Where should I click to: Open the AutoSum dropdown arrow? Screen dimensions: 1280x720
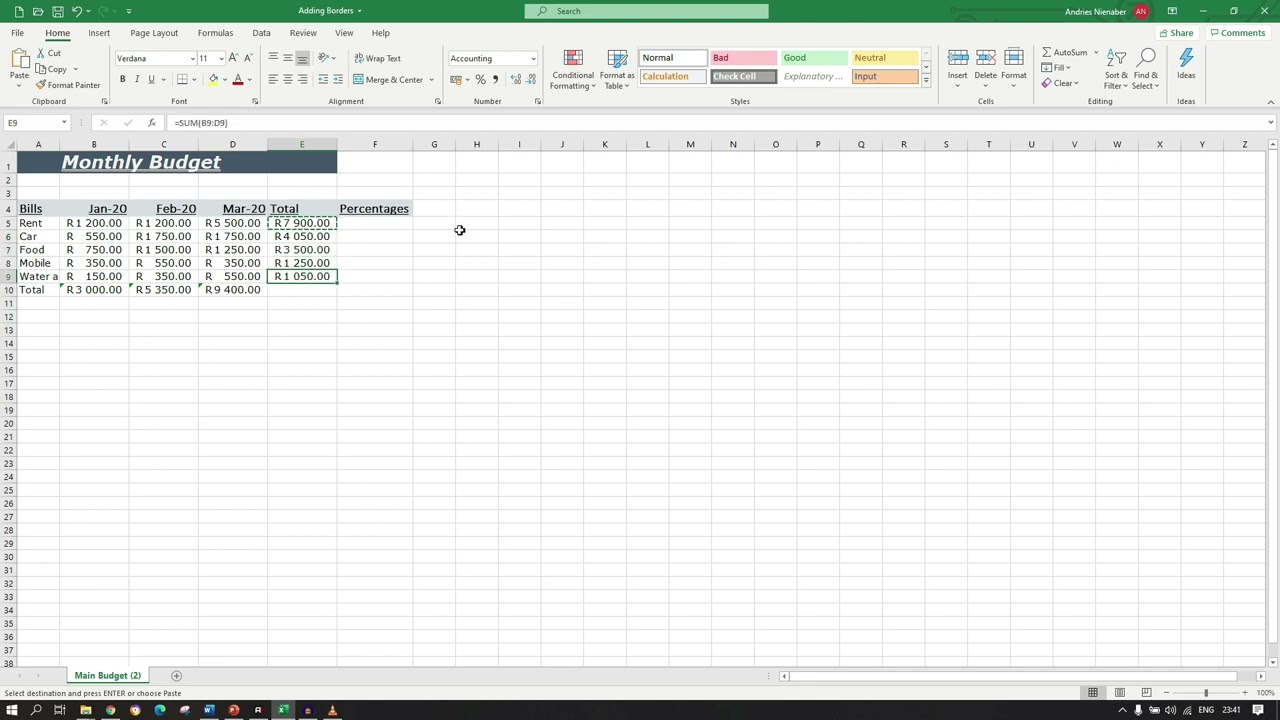tap(1096, 53)
